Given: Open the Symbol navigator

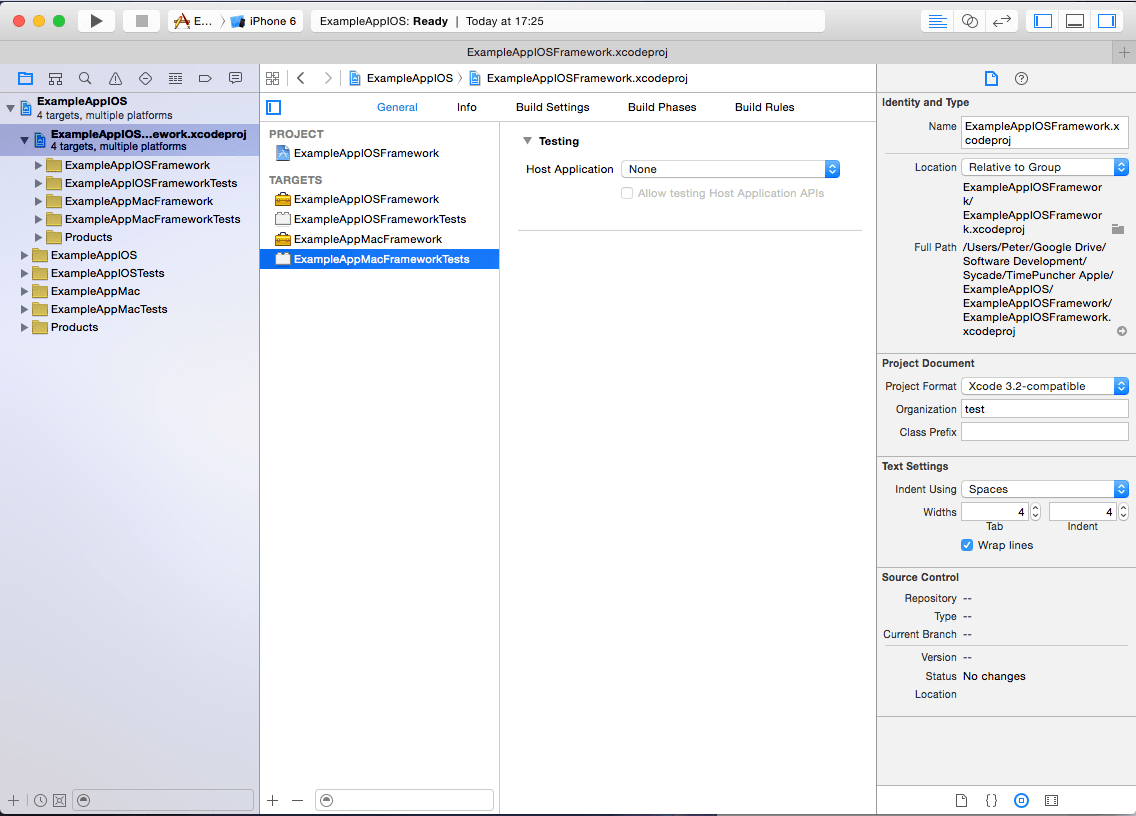Looking at the screenshot, I should (55, 78).
